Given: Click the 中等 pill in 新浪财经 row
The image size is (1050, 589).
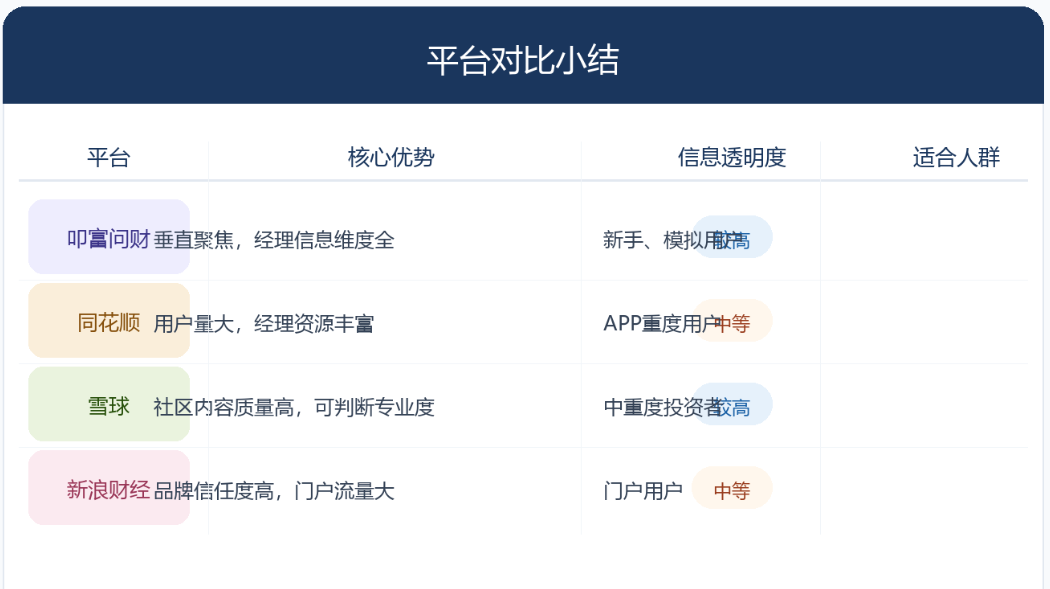Looking at the screenshot, I should coord(732,488).
